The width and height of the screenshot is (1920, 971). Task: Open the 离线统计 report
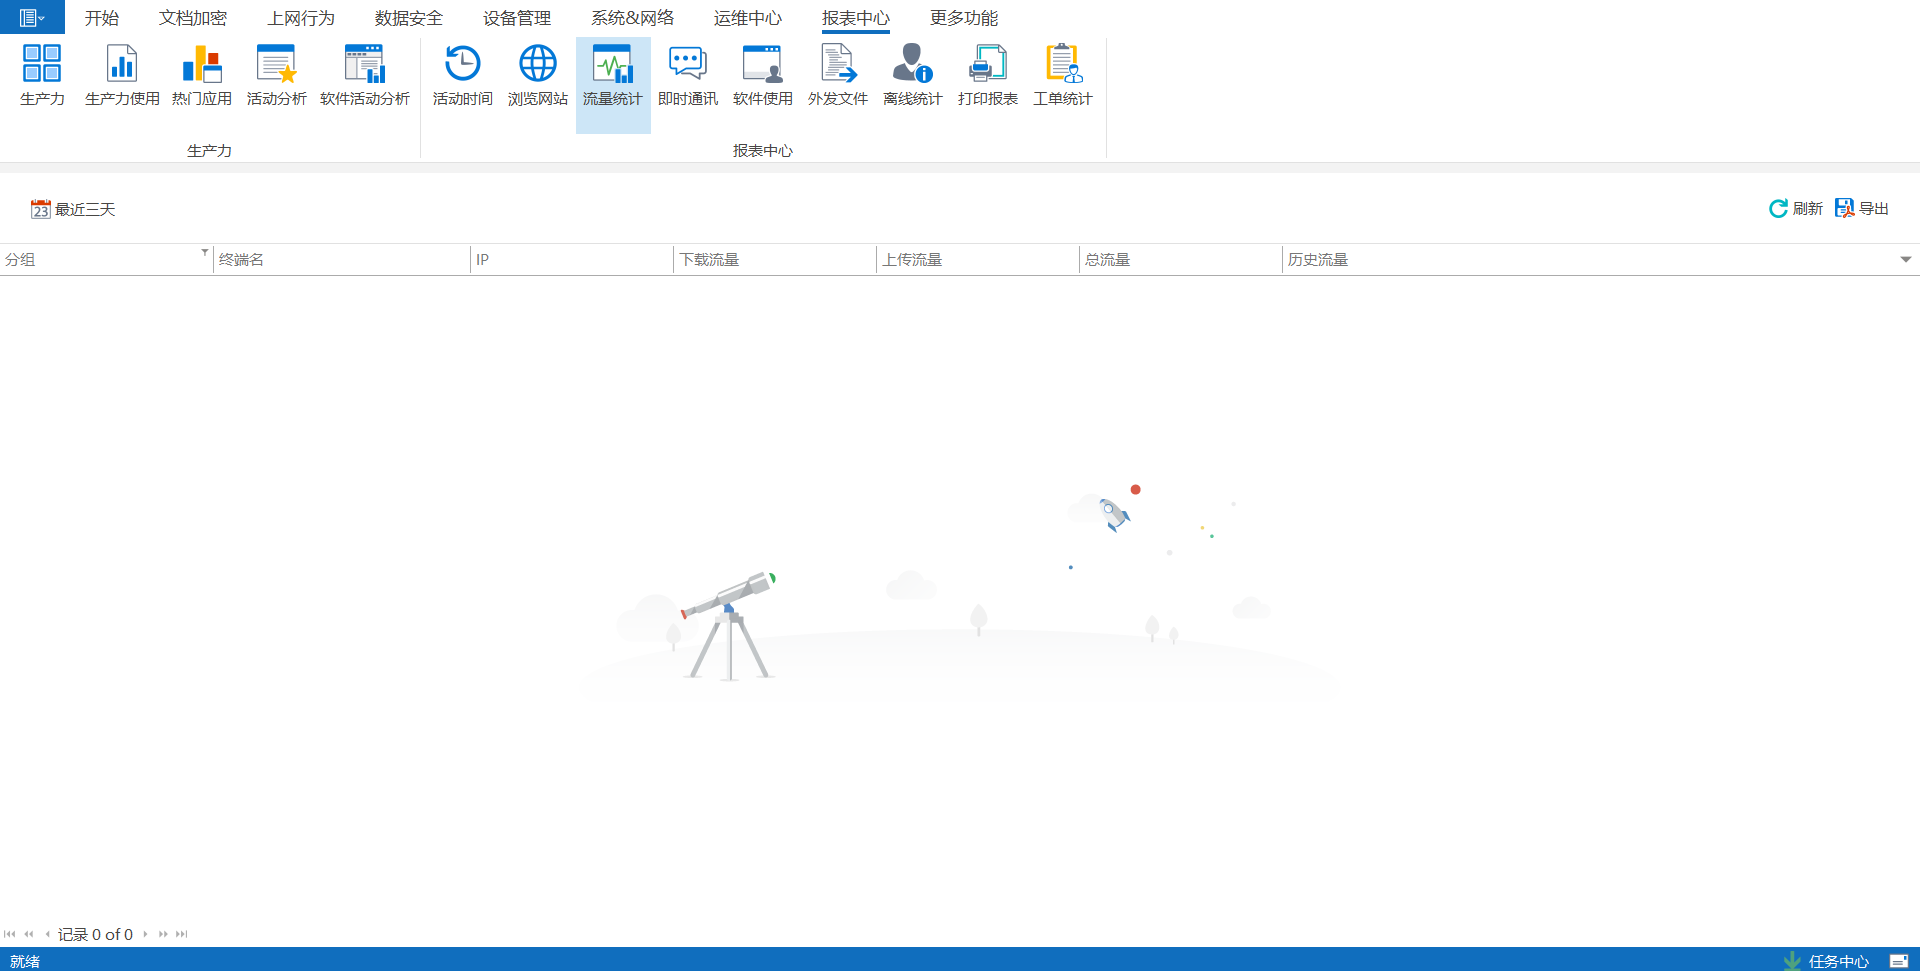[913, 76]
